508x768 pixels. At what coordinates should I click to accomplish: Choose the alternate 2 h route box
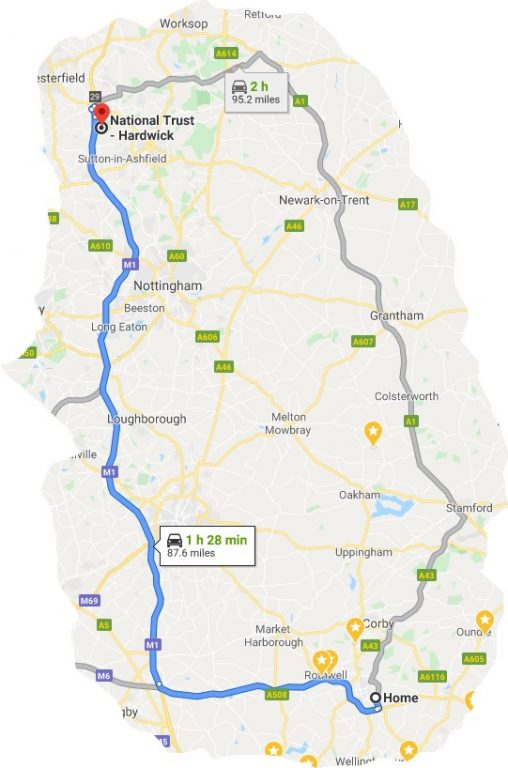[256, 93]
